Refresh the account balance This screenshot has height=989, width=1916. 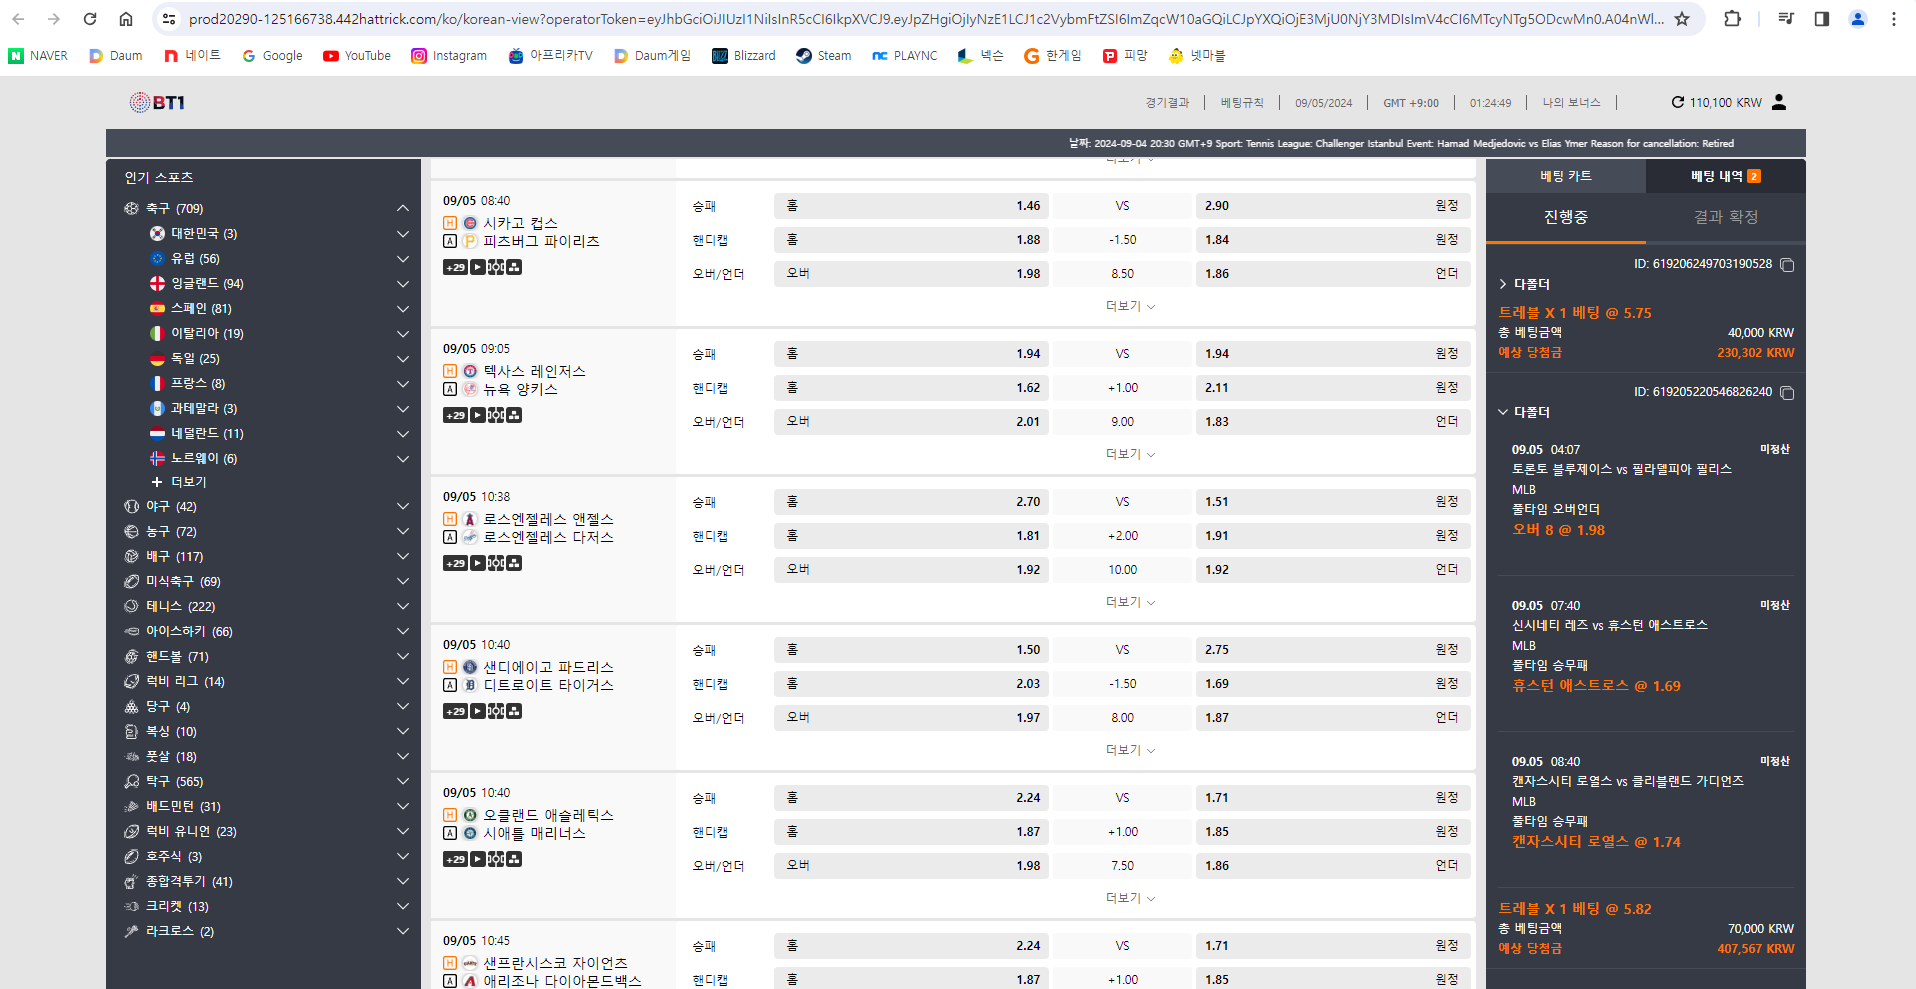tap(1678, 102)
